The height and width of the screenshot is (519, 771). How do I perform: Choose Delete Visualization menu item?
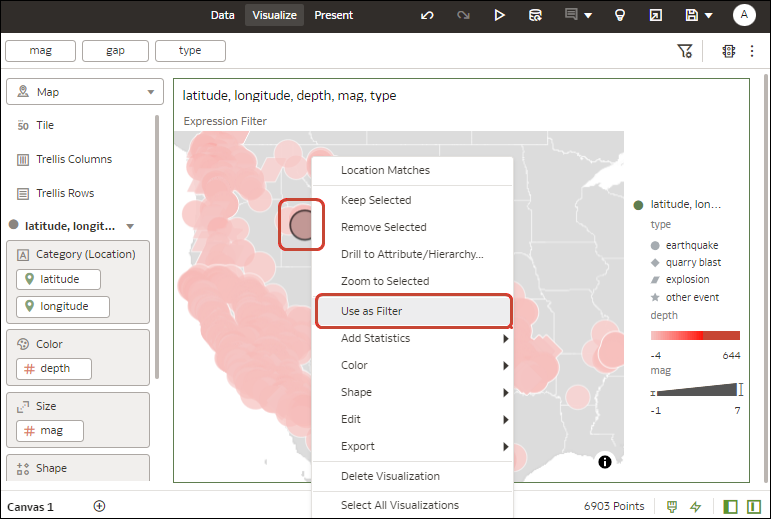pyautogui.click(x=413, y=476)
